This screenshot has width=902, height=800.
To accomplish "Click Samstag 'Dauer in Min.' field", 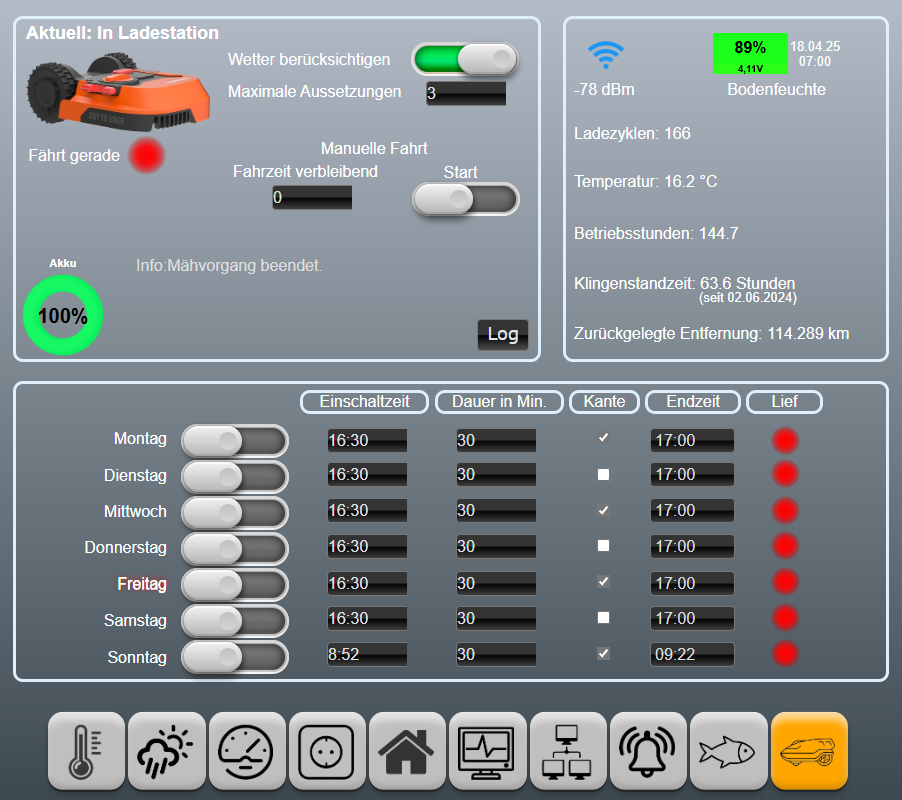I will [496, 618].
